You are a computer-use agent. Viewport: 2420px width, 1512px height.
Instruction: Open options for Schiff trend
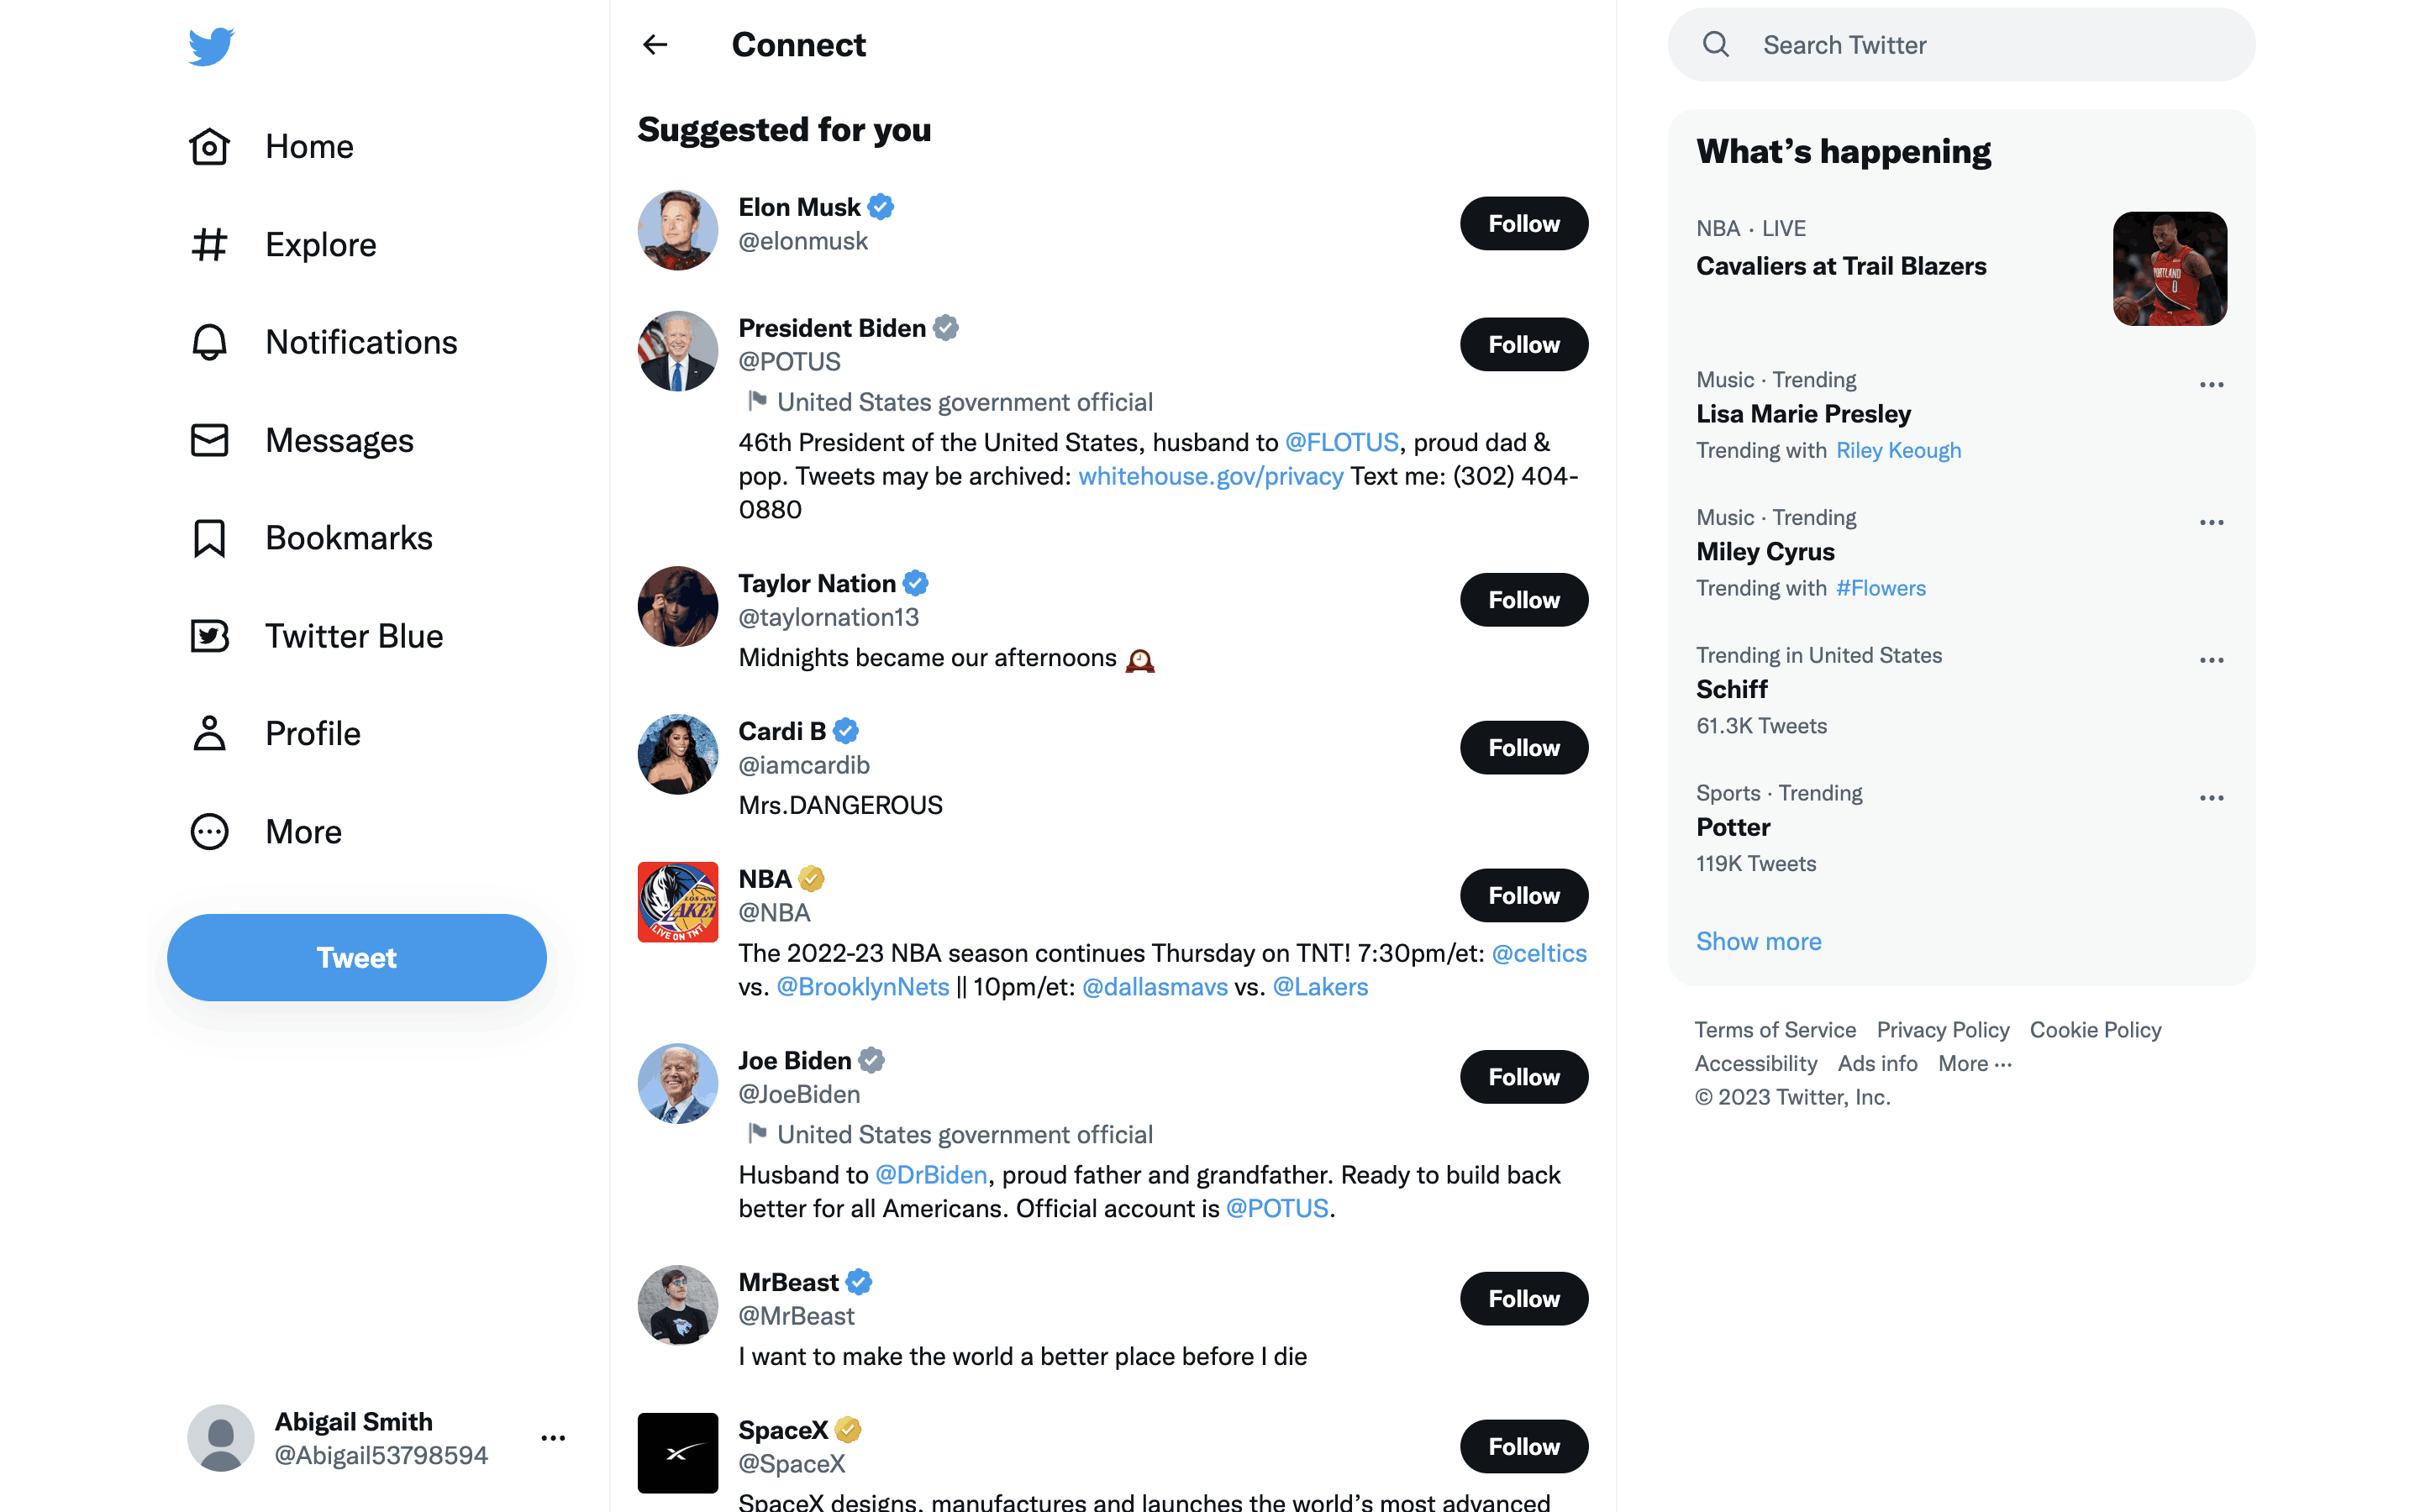(x=2211, y=660)
